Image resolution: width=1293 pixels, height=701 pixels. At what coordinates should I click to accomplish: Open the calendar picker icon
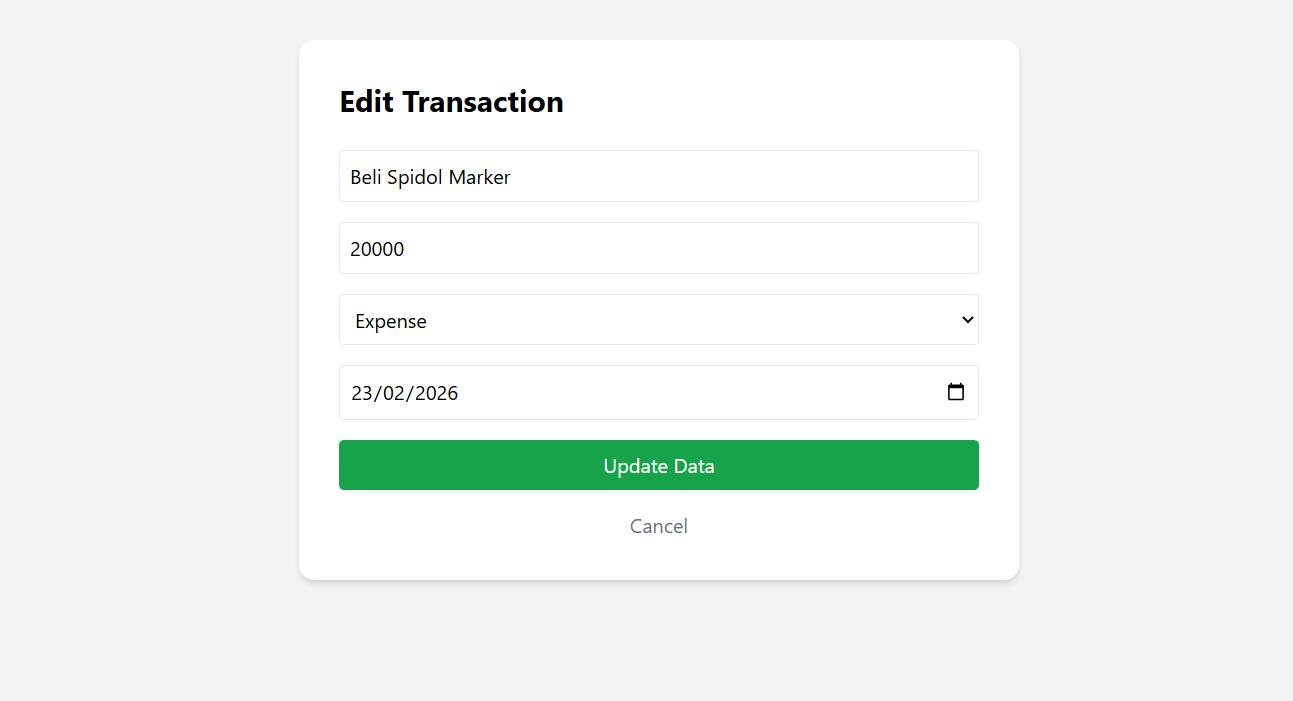[x=956, y=392]
